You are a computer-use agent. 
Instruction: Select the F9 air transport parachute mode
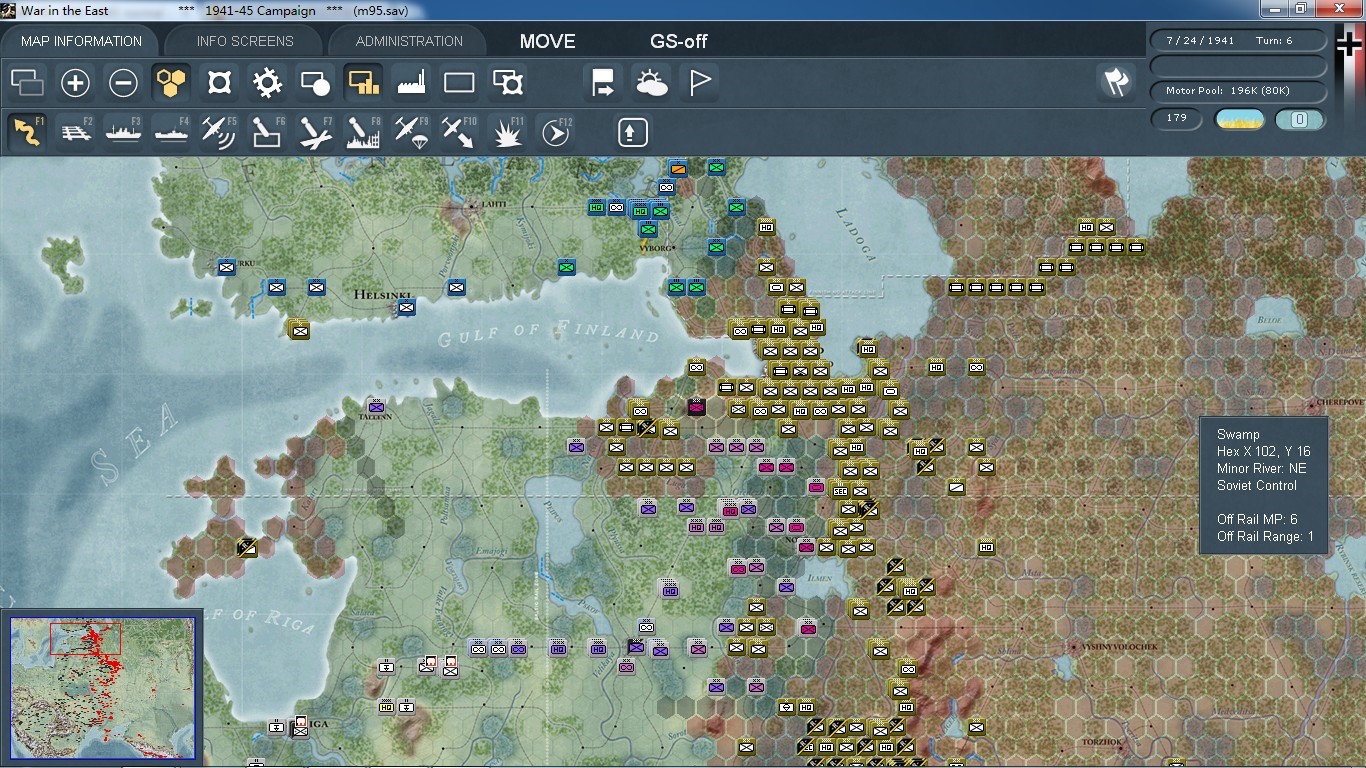coord(411,132)
